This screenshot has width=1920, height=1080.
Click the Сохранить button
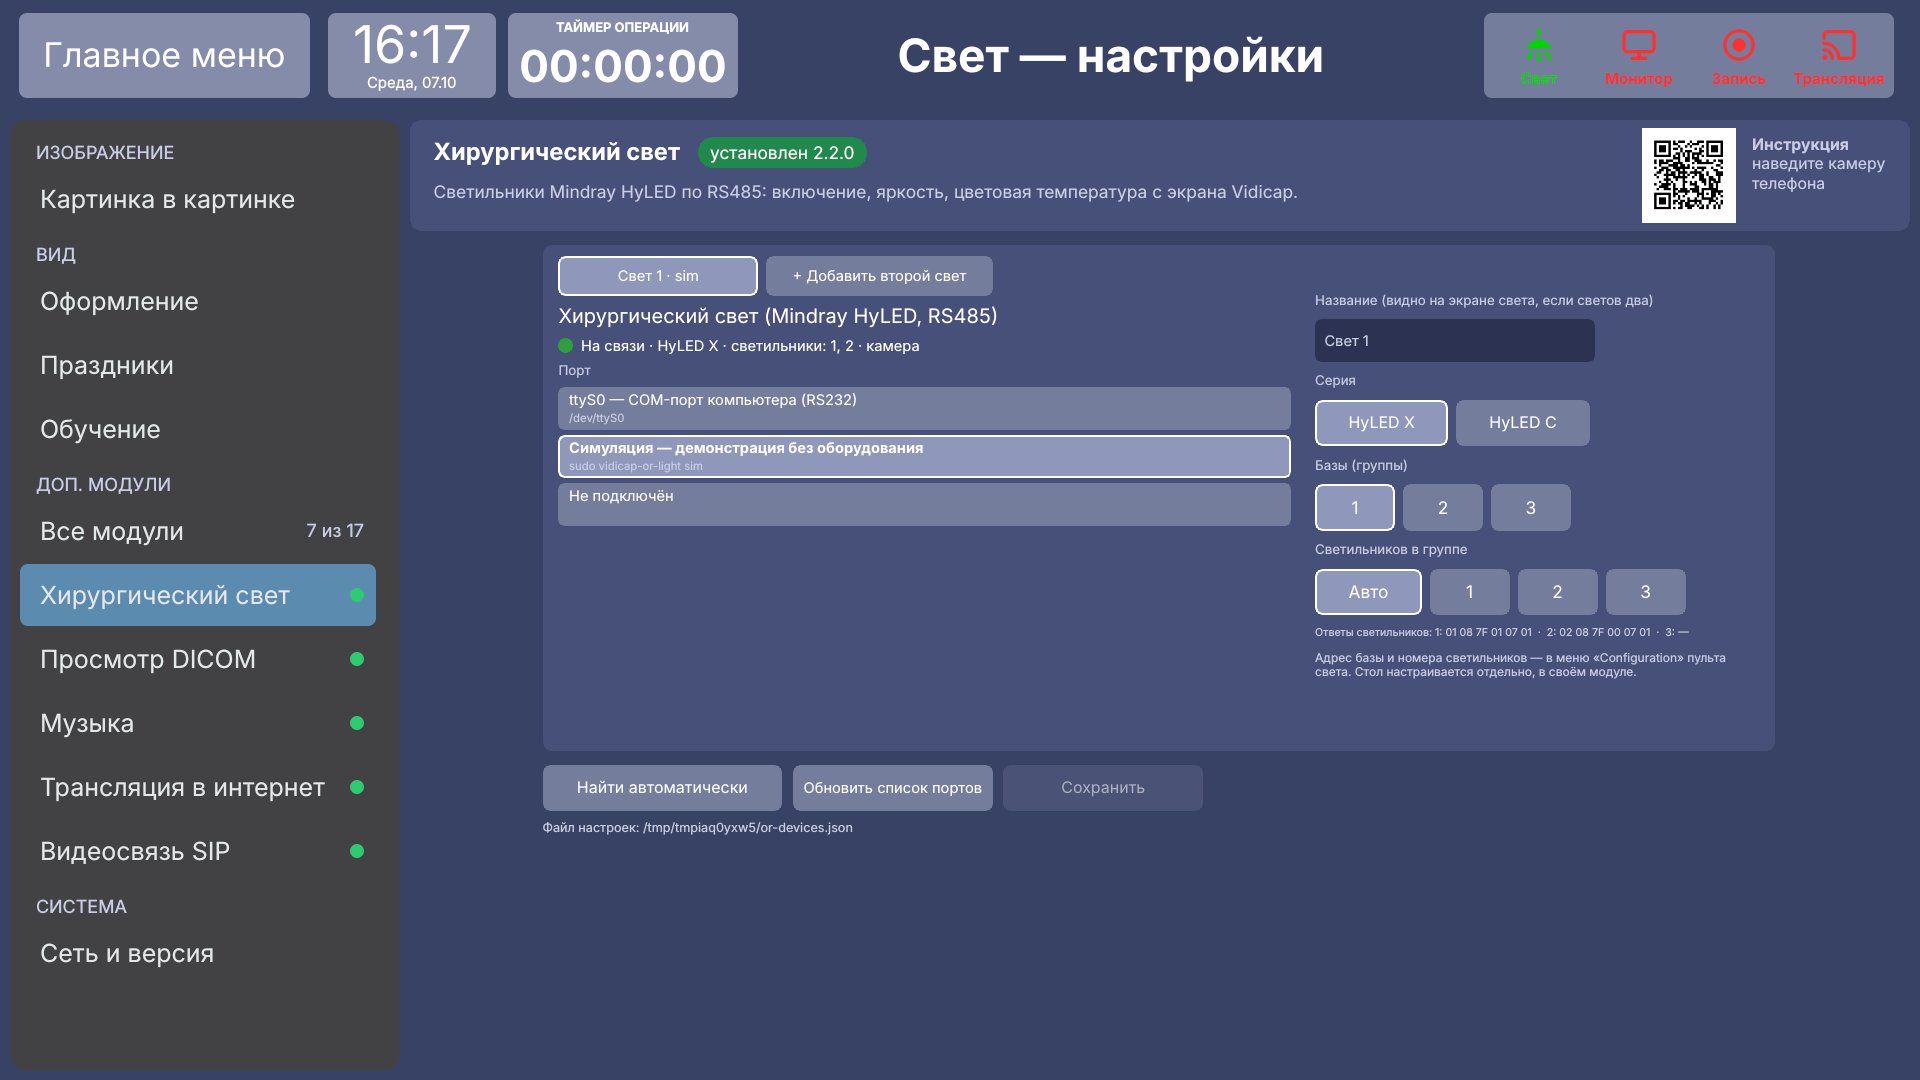pyautogui.click(x=1103, y=788)
